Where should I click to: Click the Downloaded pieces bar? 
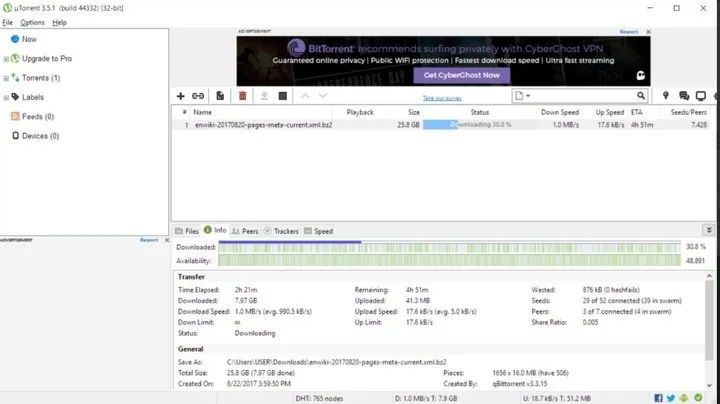click(450, 247)
